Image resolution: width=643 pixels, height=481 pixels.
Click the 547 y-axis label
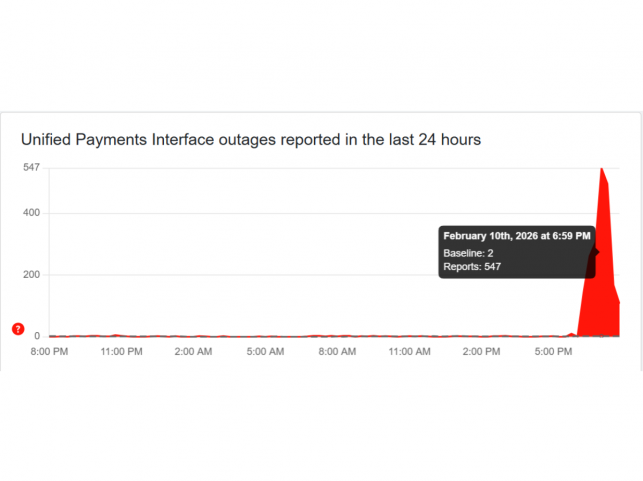[30, 167]
